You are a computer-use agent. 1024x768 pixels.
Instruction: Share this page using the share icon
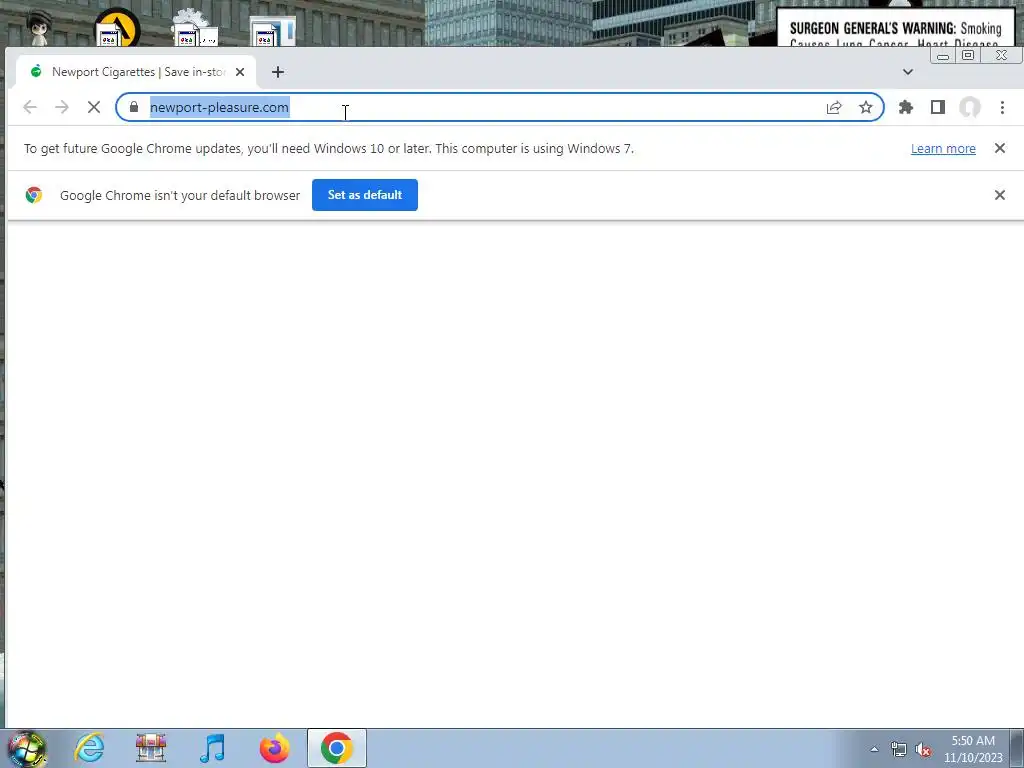point(834,107)
